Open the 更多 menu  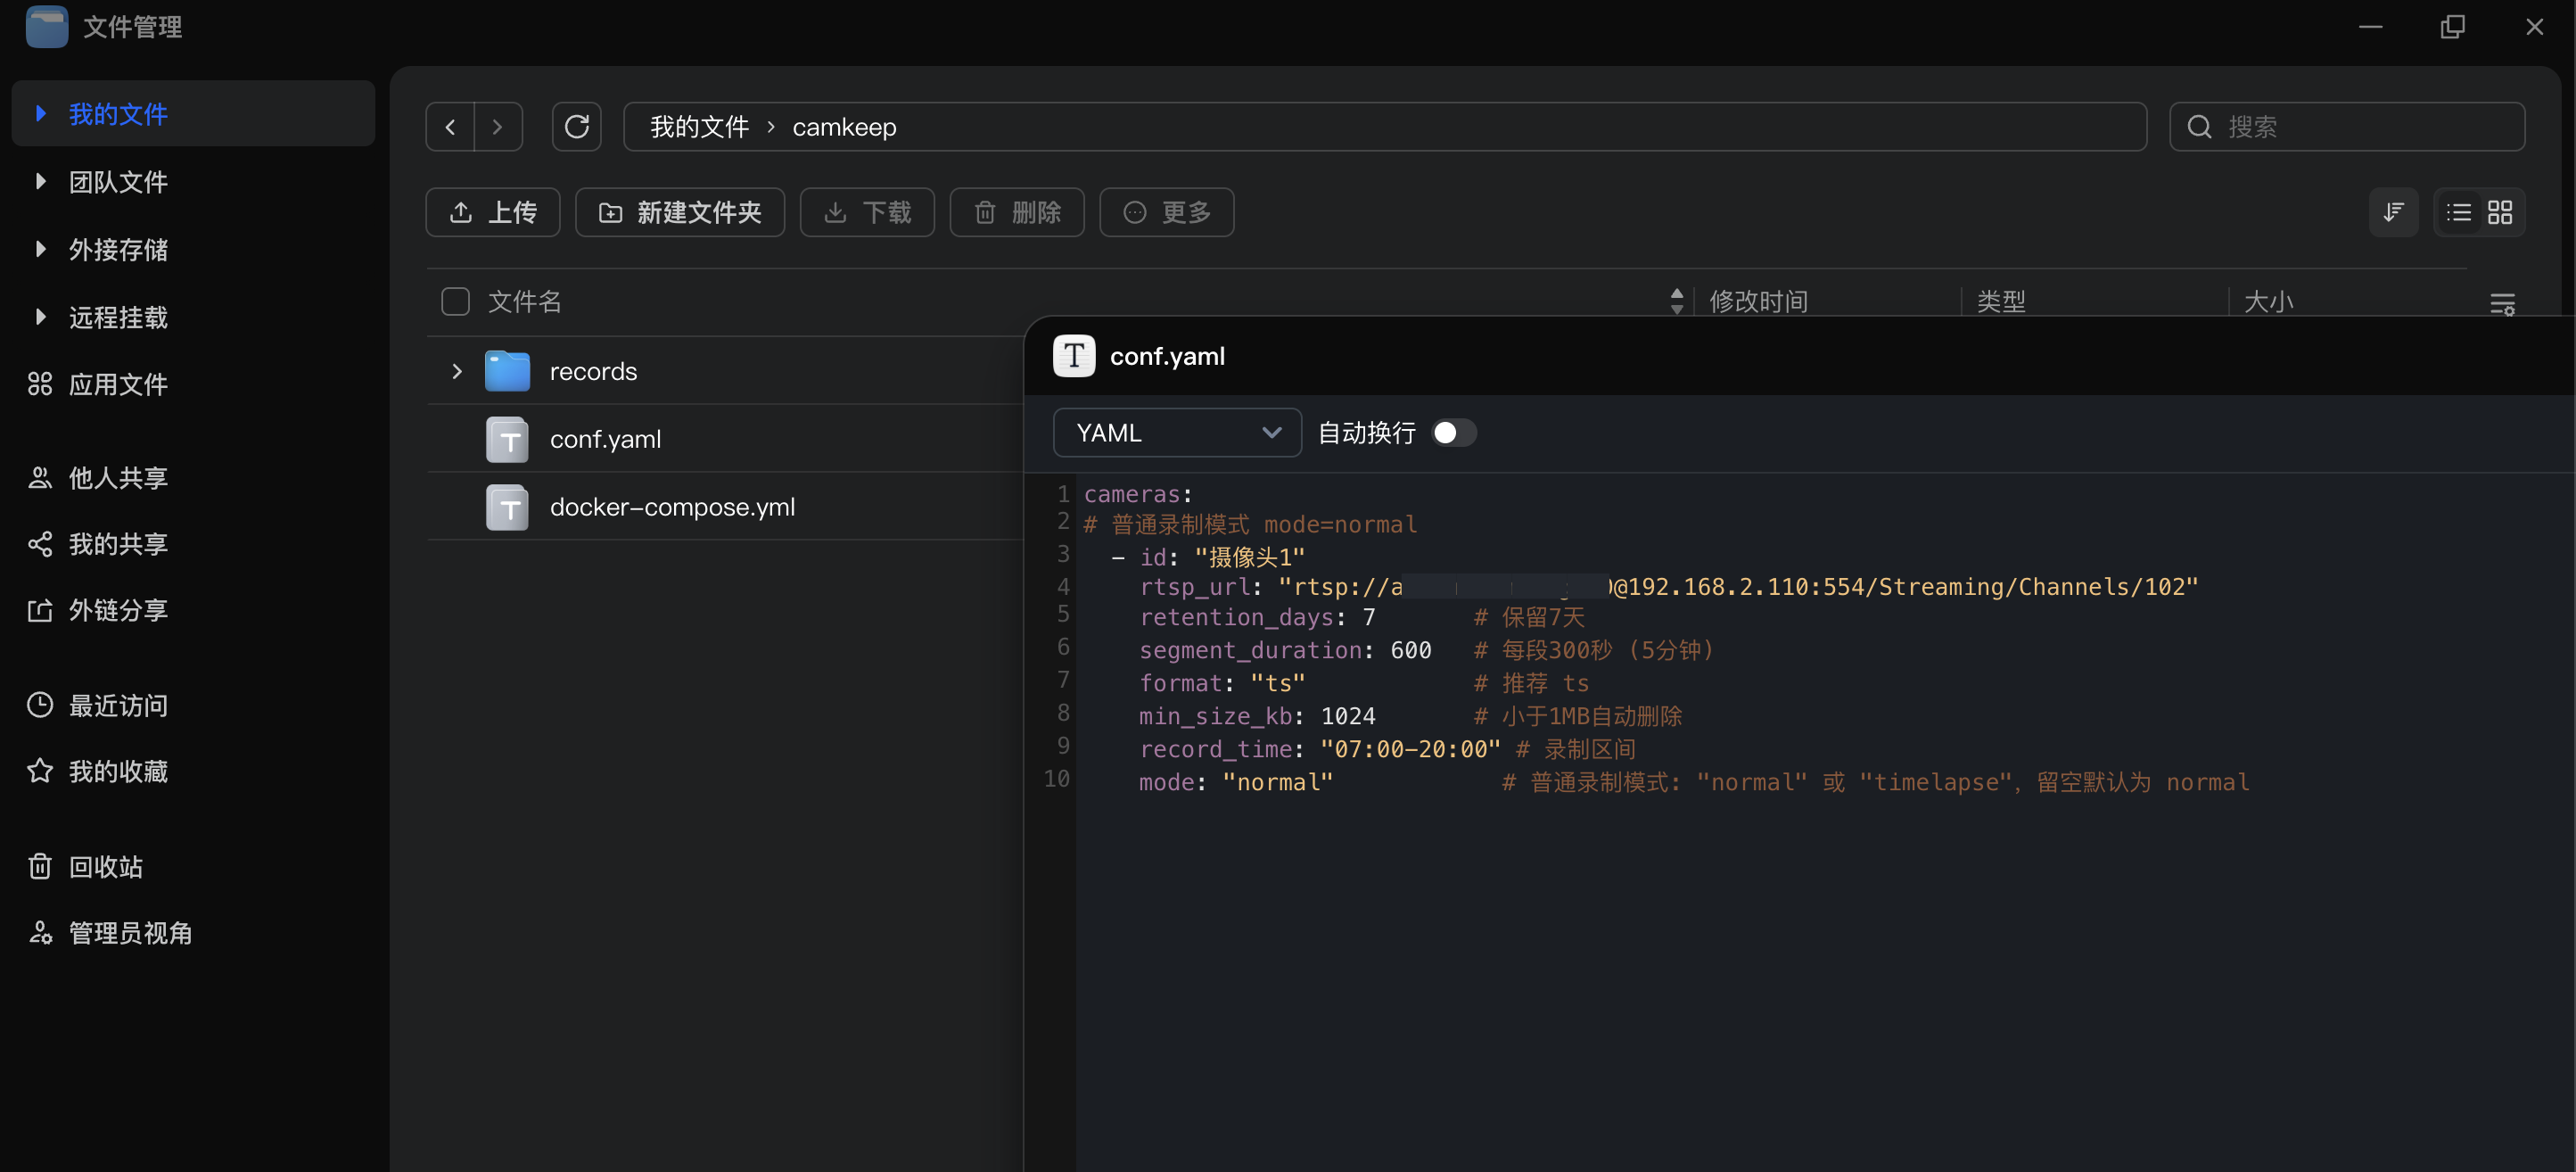1166,212
